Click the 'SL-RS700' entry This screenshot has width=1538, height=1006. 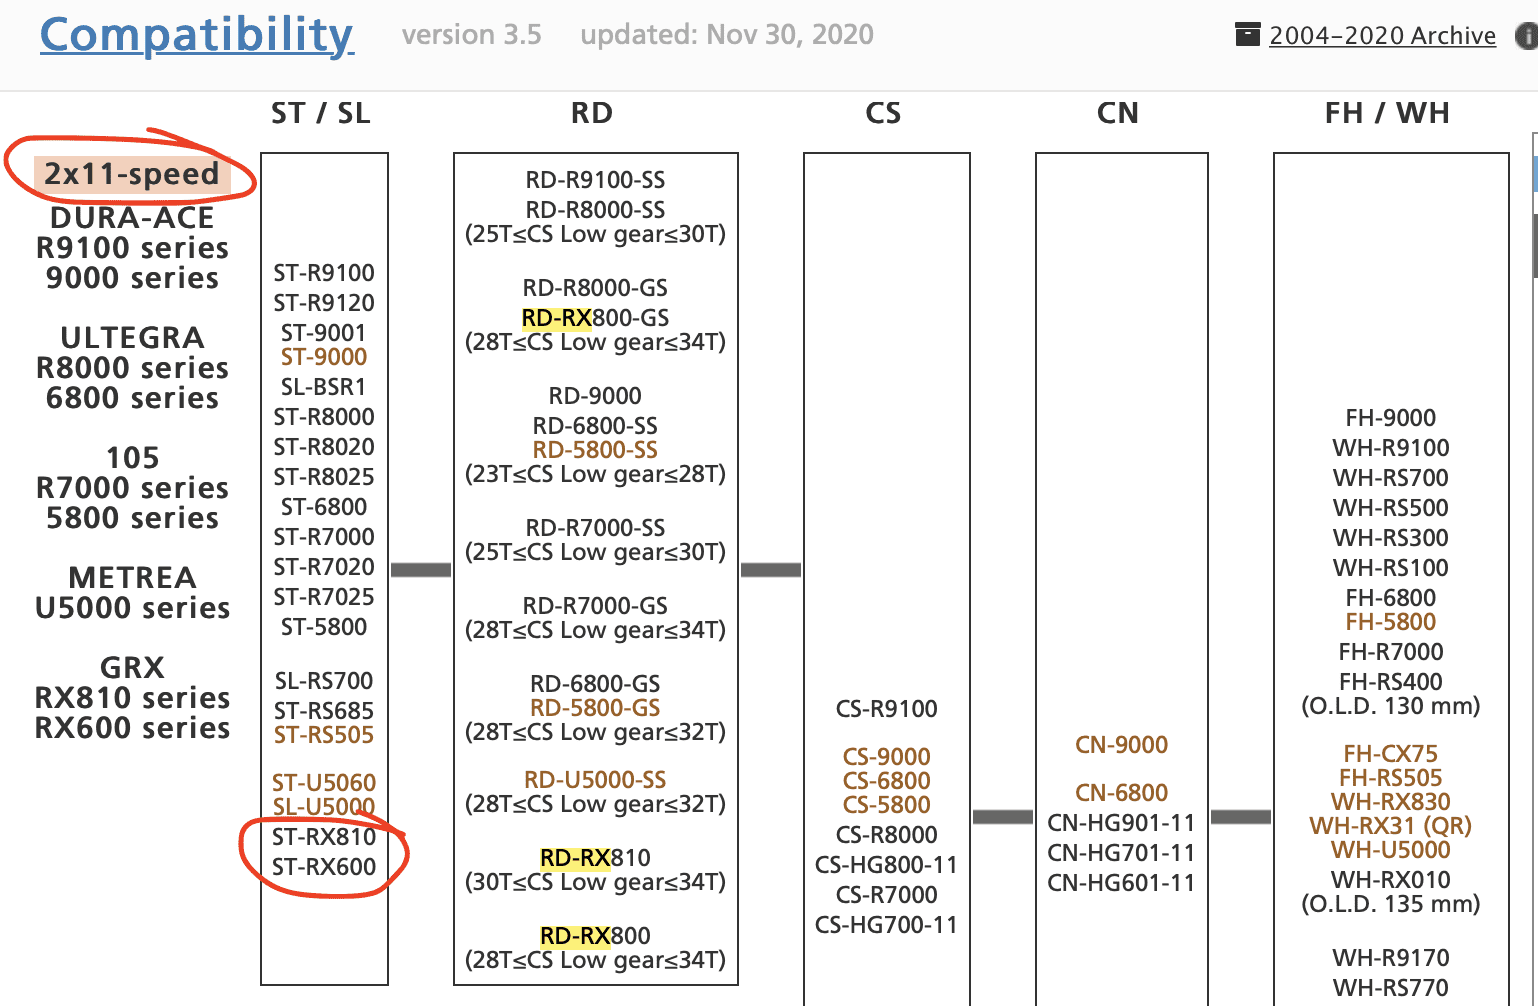(x=324, y=681)
